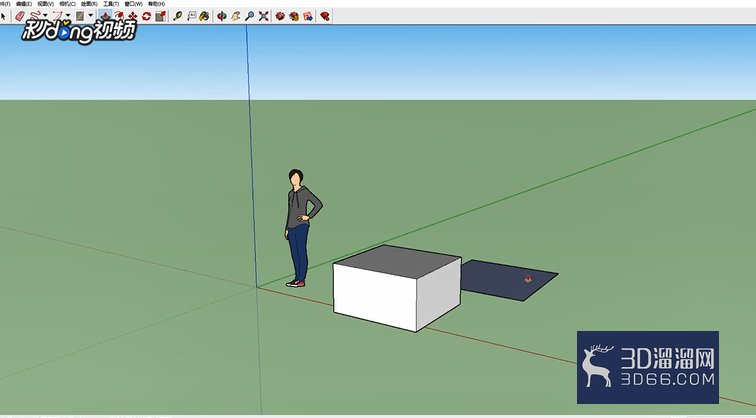756x418 pixels.
Task: Open the 工具(T) menu
Action: (x=111, y=3)
